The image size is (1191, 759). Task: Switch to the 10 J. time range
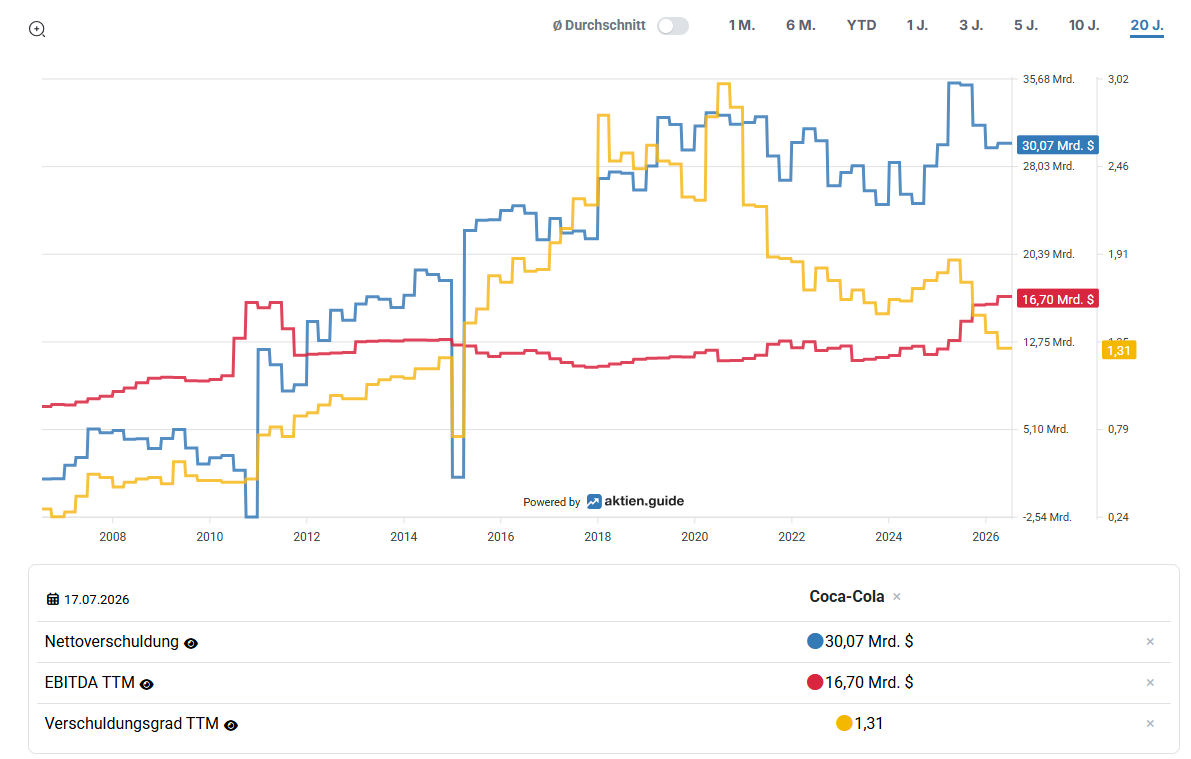[1084, 25]
